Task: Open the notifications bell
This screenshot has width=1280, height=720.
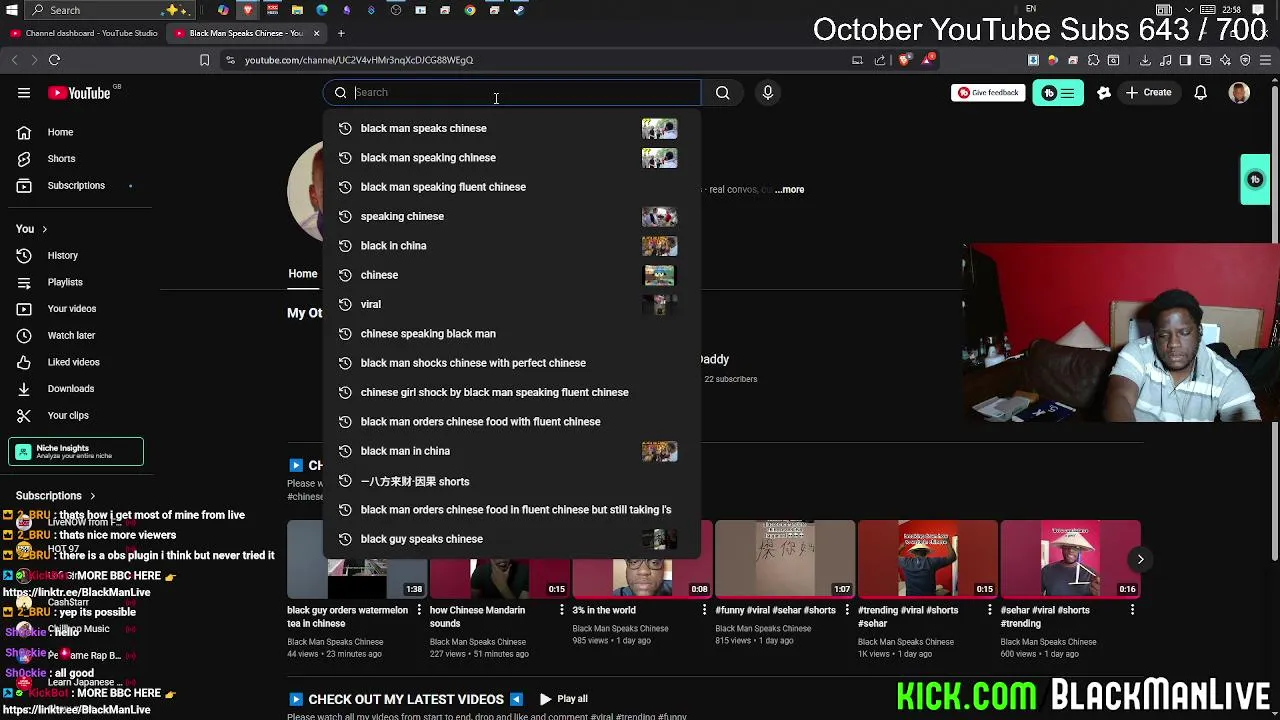Action: (1200, 92)
